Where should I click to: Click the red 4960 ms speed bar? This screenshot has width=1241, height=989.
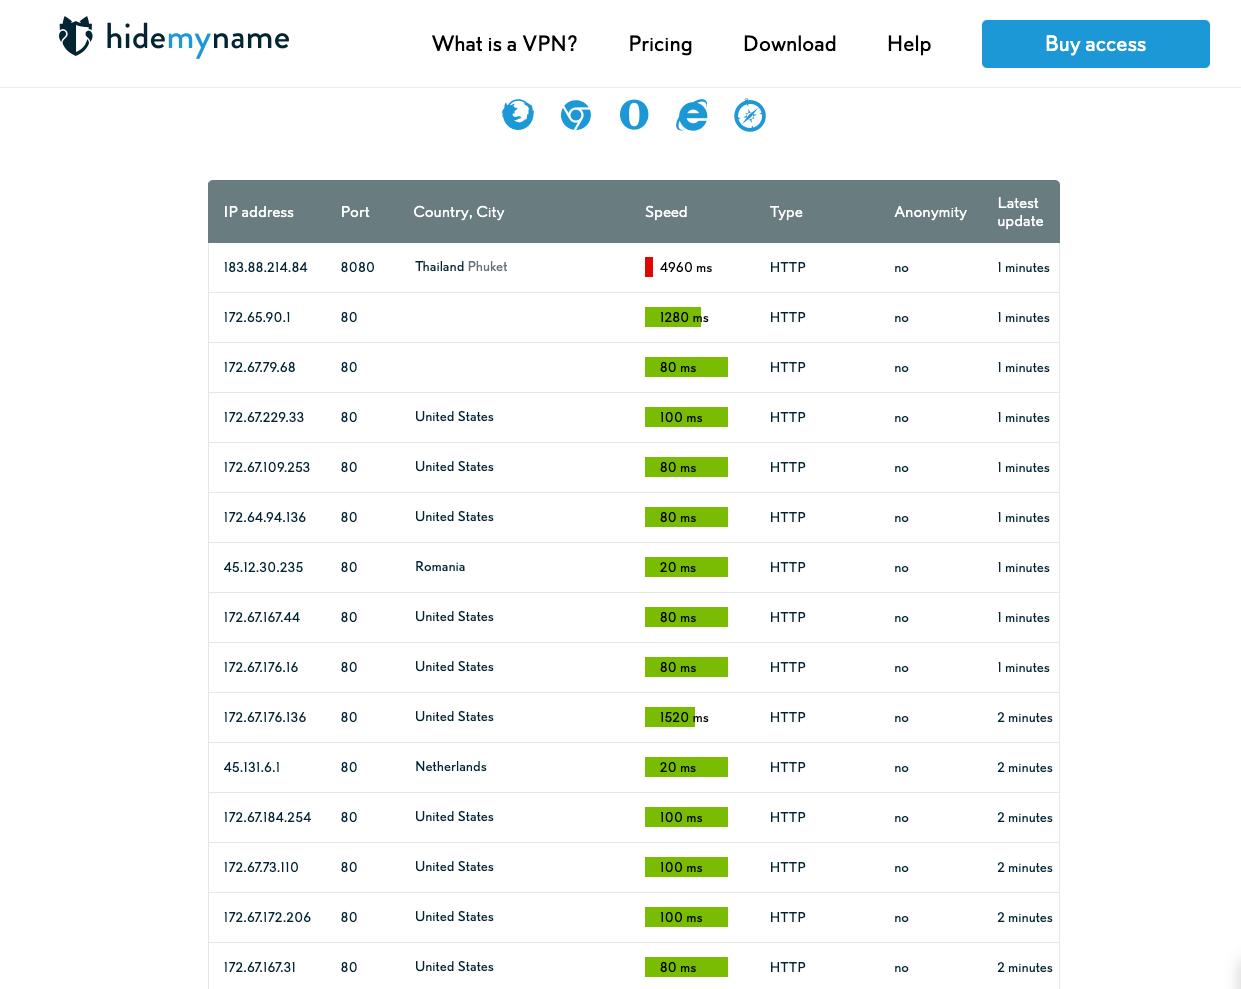click(649, 267)
